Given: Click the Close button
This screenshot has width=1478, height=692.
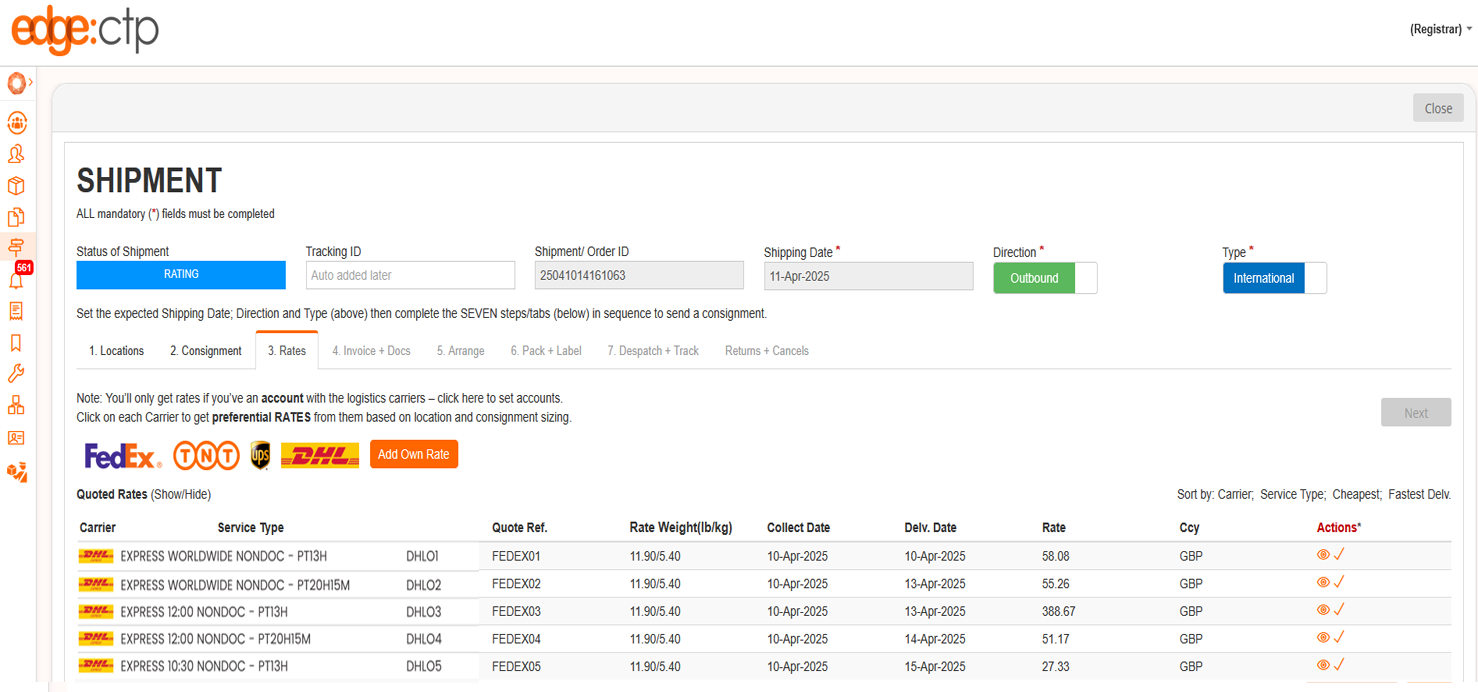Looking at the screenshot, I should point(1438,108).
